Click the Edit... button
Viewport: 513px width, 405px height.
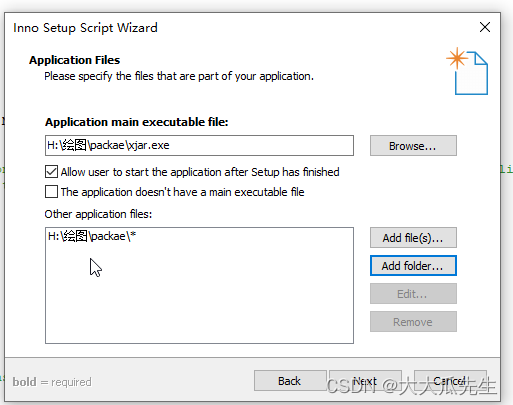(x=413, y=294)
